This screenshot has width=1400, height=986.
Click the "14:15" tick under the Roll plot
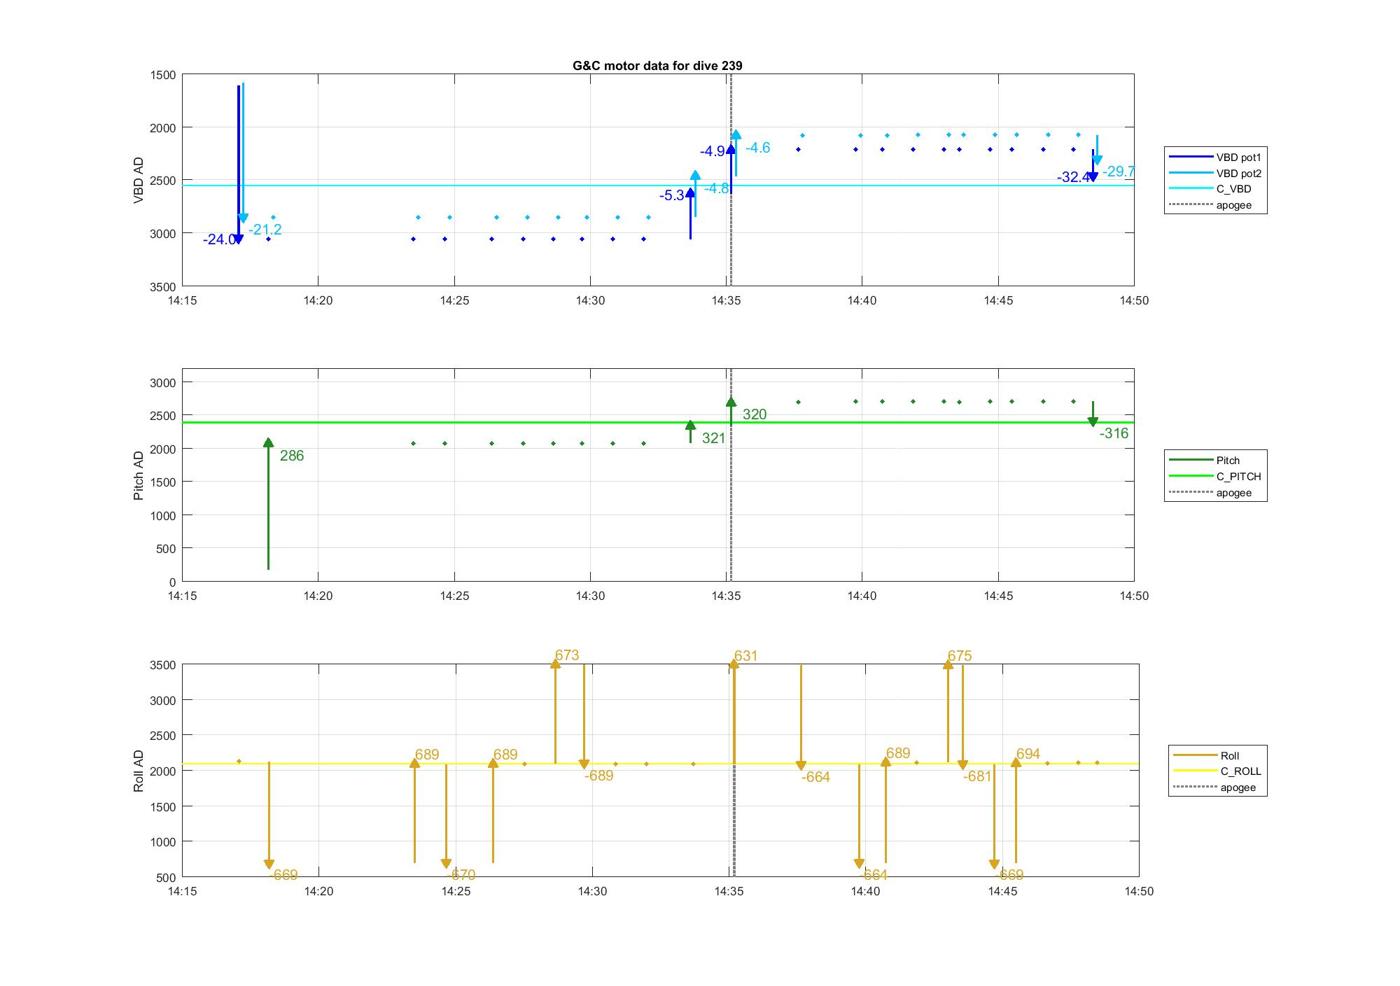[x=182, y=891]
